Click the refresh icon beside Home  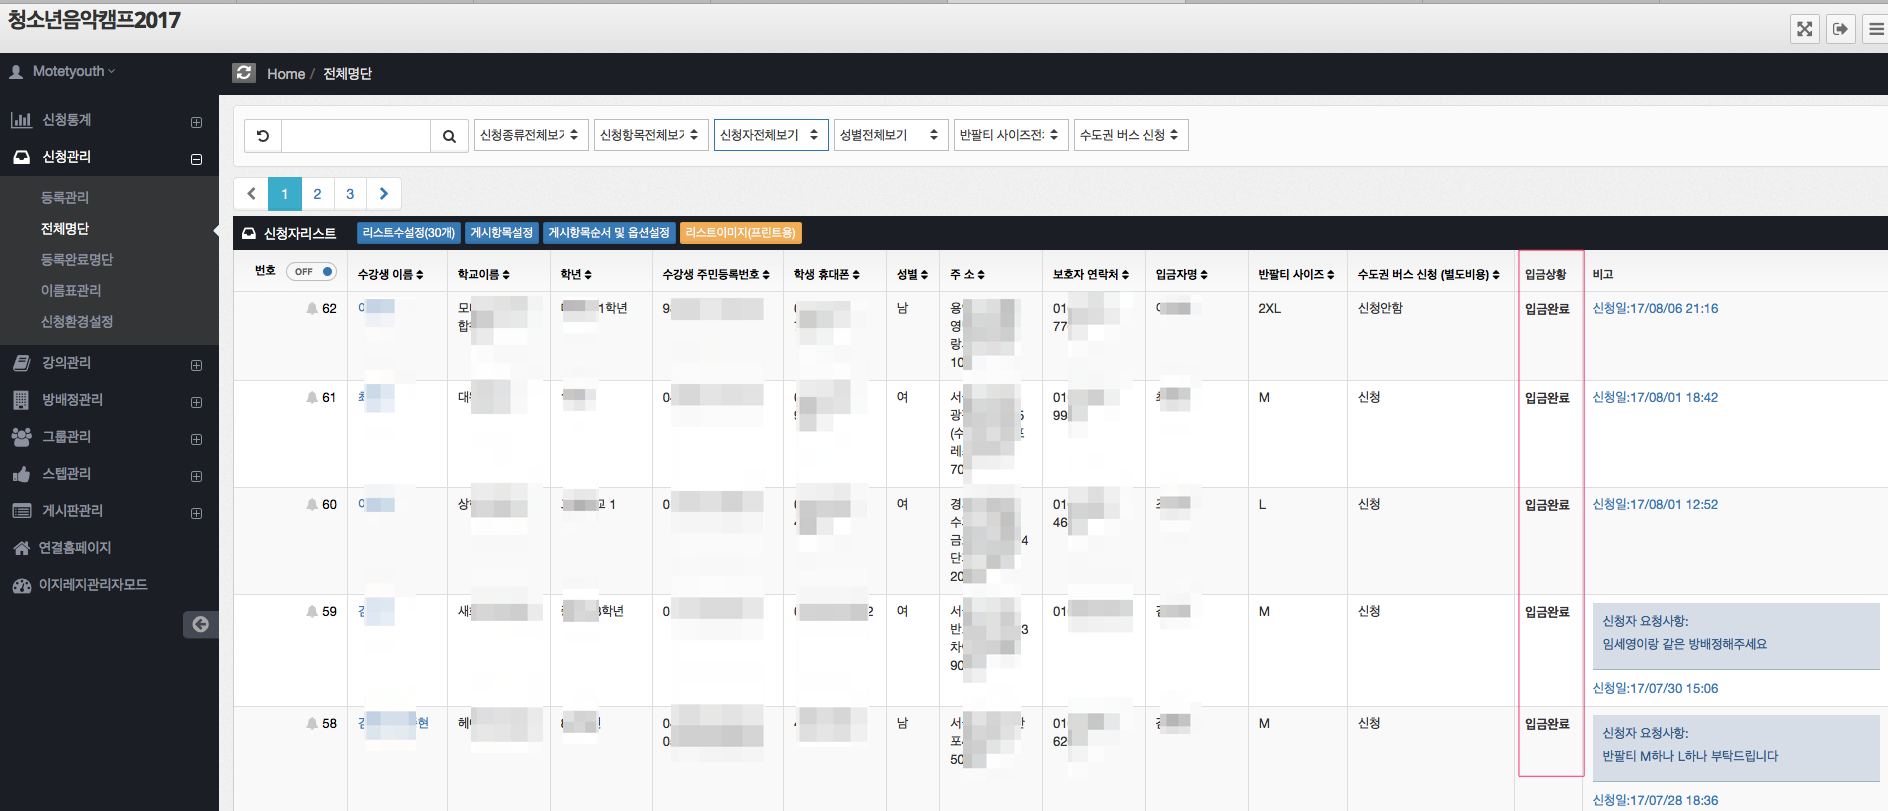click(244, 73)
